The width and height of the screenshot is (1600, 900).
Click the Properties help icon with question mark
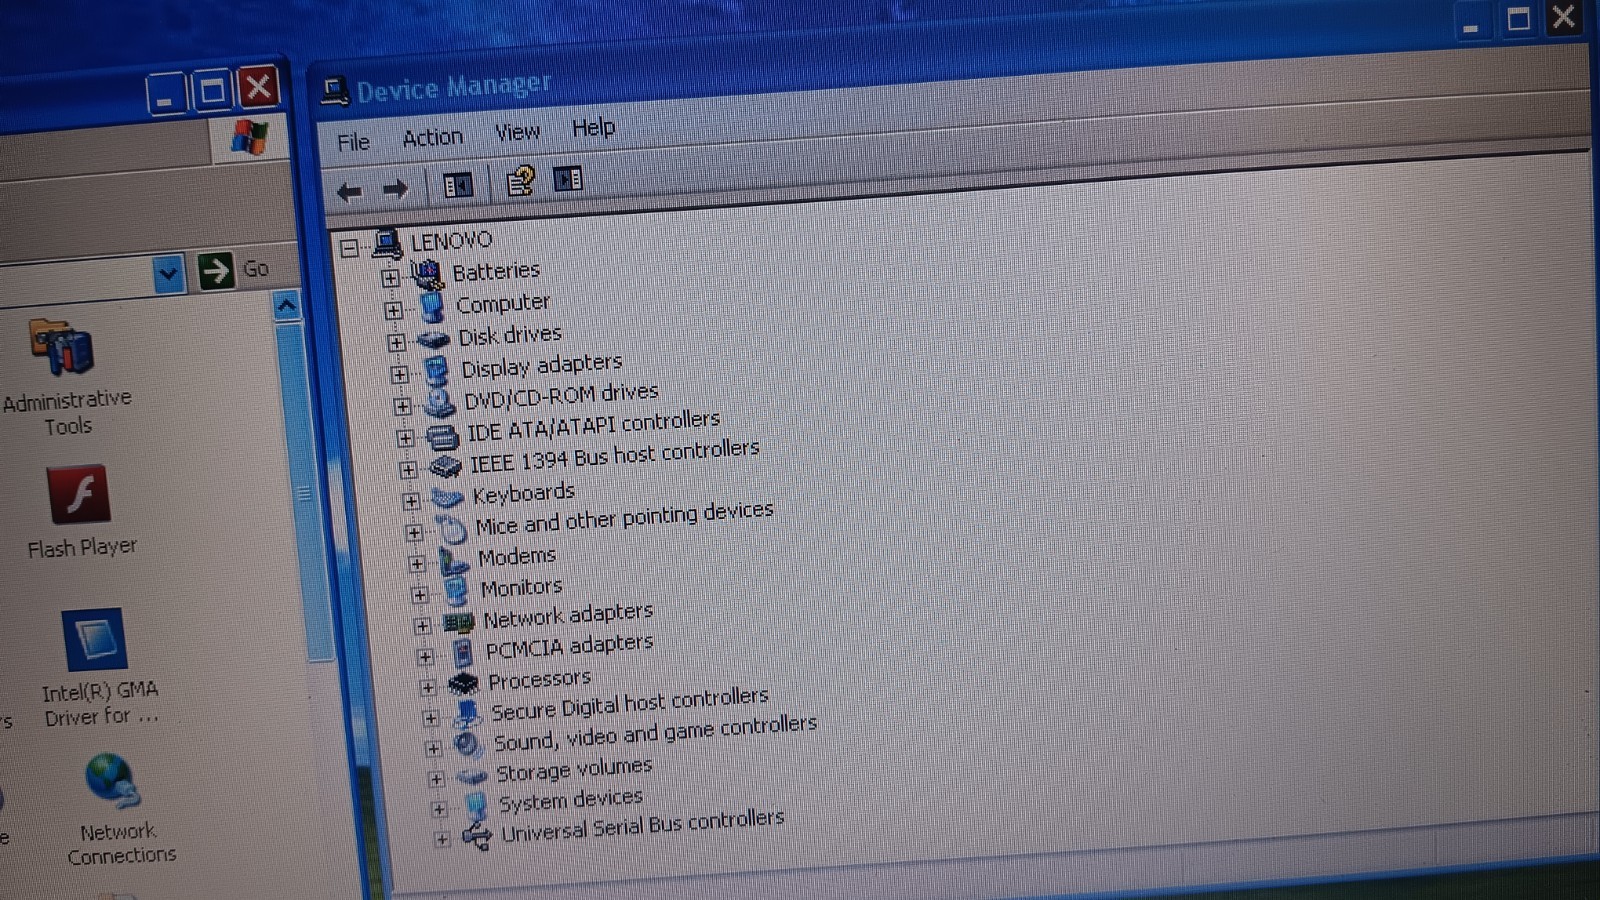tap(520, 181)
